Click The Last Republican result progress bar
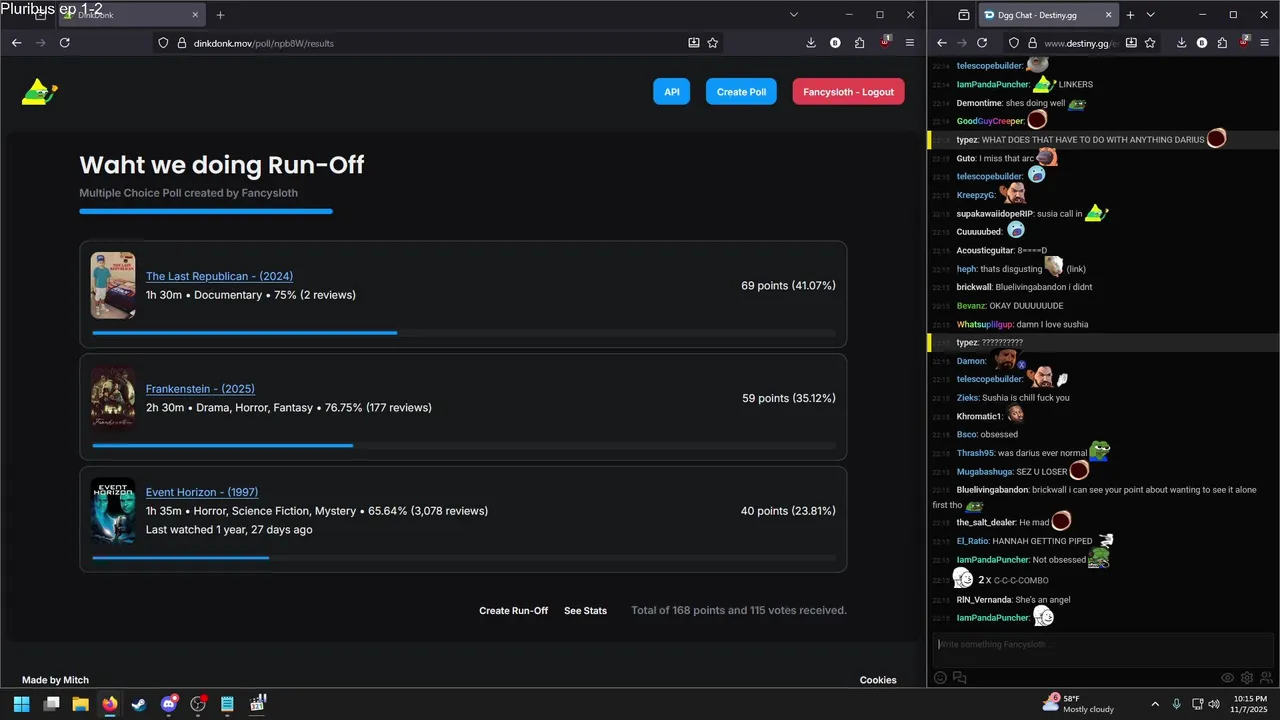Viewport: 1280px width, 720px height. click(x=463, y=333)
